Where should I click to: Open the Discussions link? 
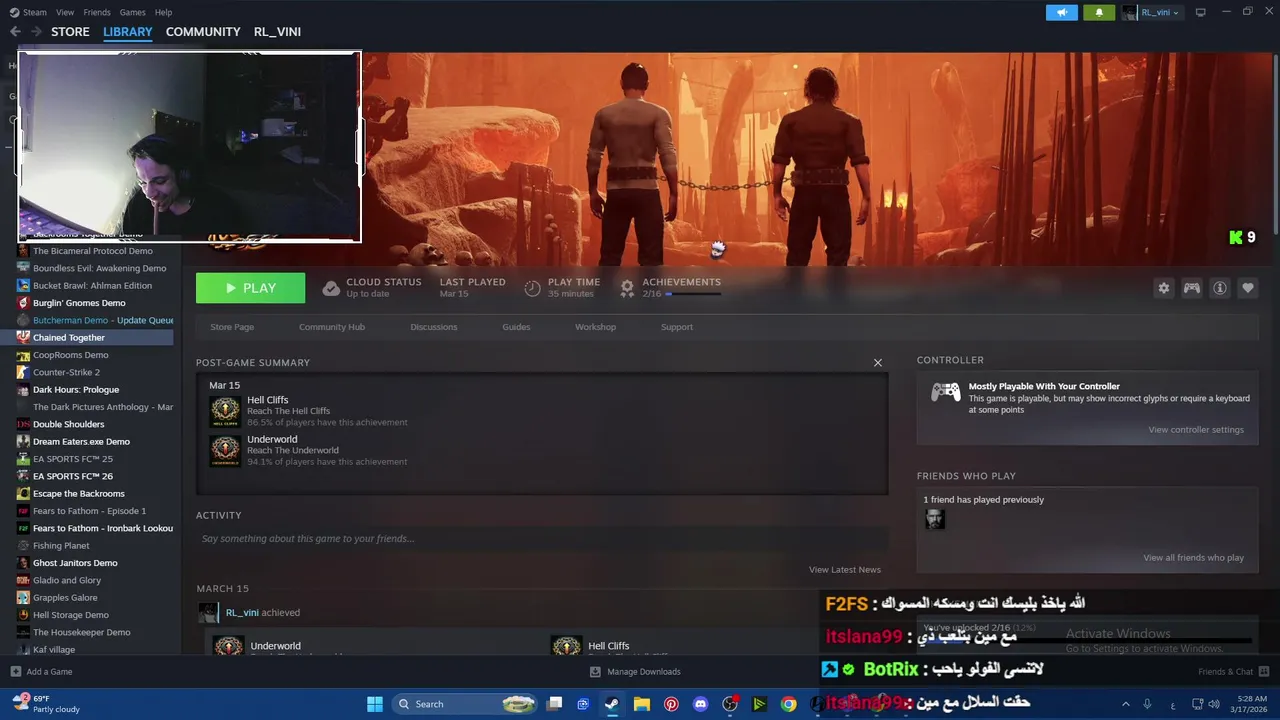point(434,327)
